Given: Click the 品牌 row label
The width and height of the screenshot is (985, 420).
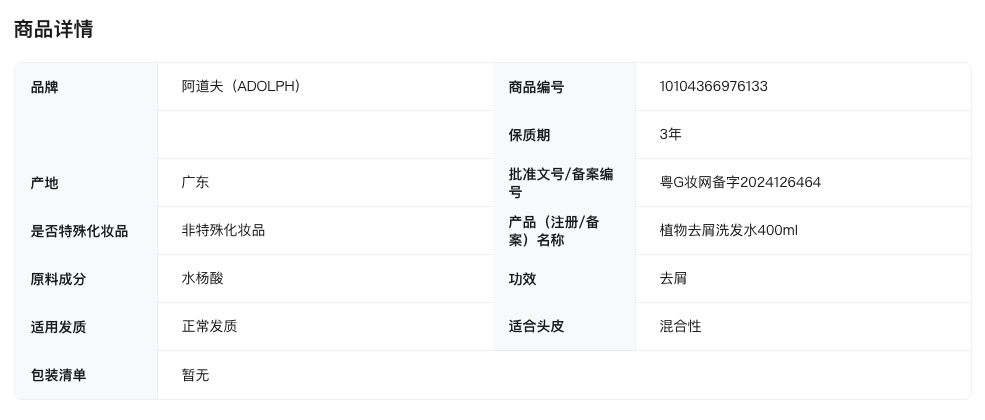Looking at the screenshot, I should pos(45,87).
